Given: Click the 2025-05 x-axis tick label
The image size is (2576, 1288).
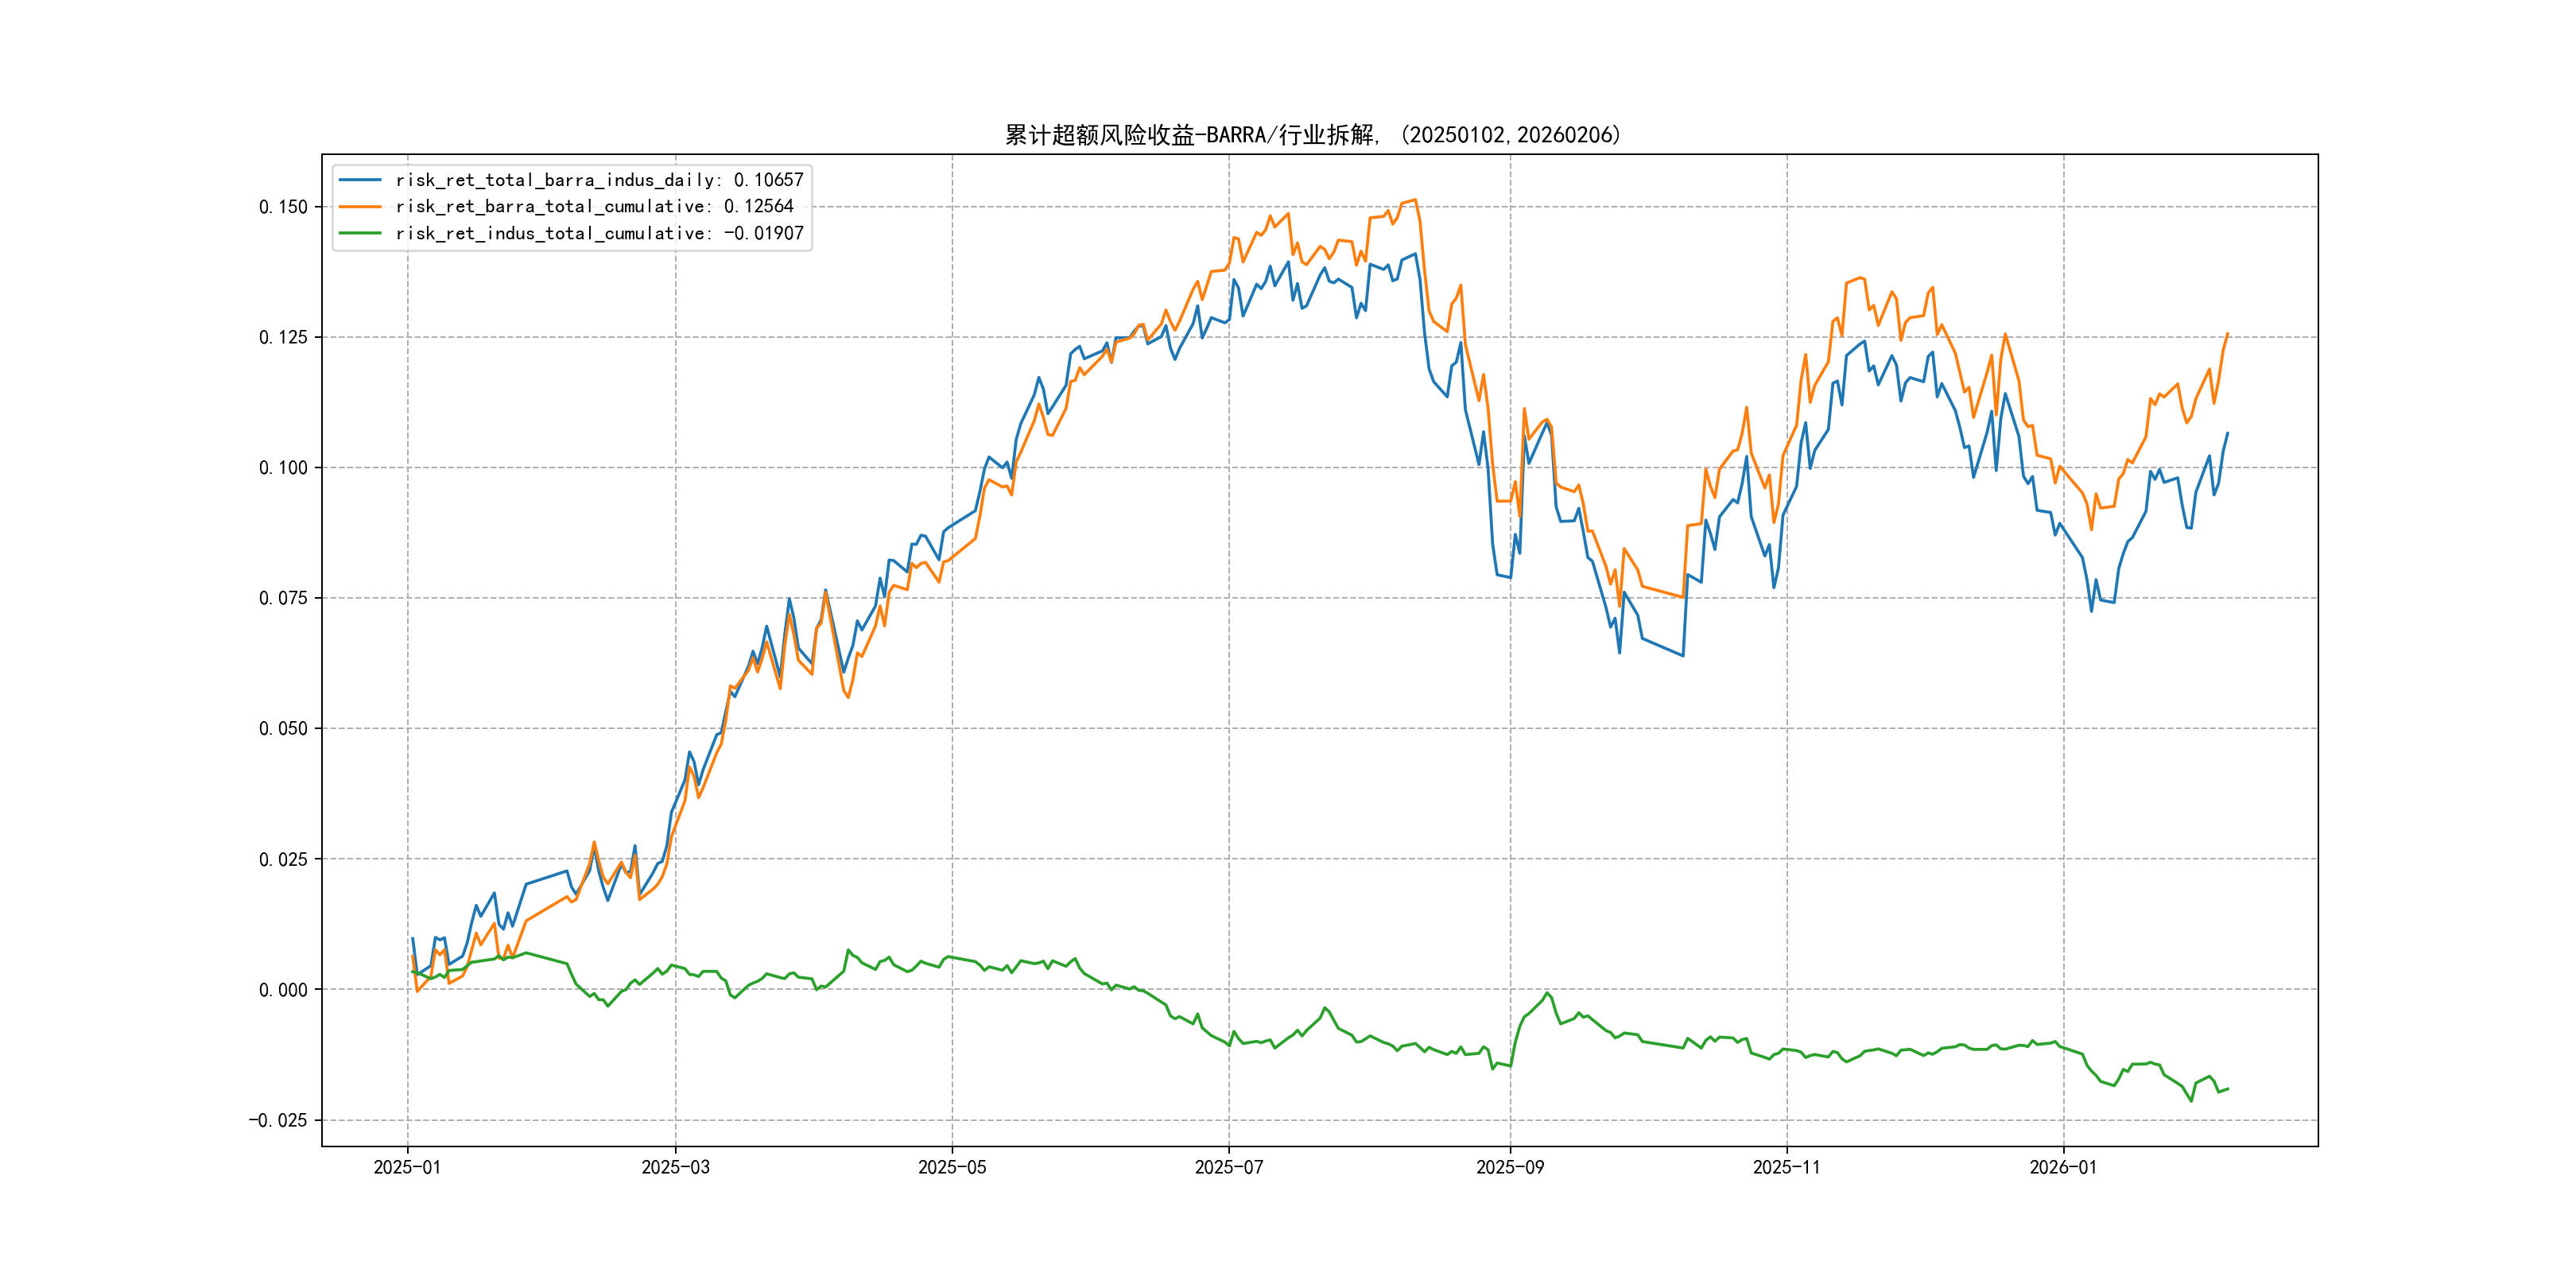Looking at the screenshot, I should coord(952,1167).
